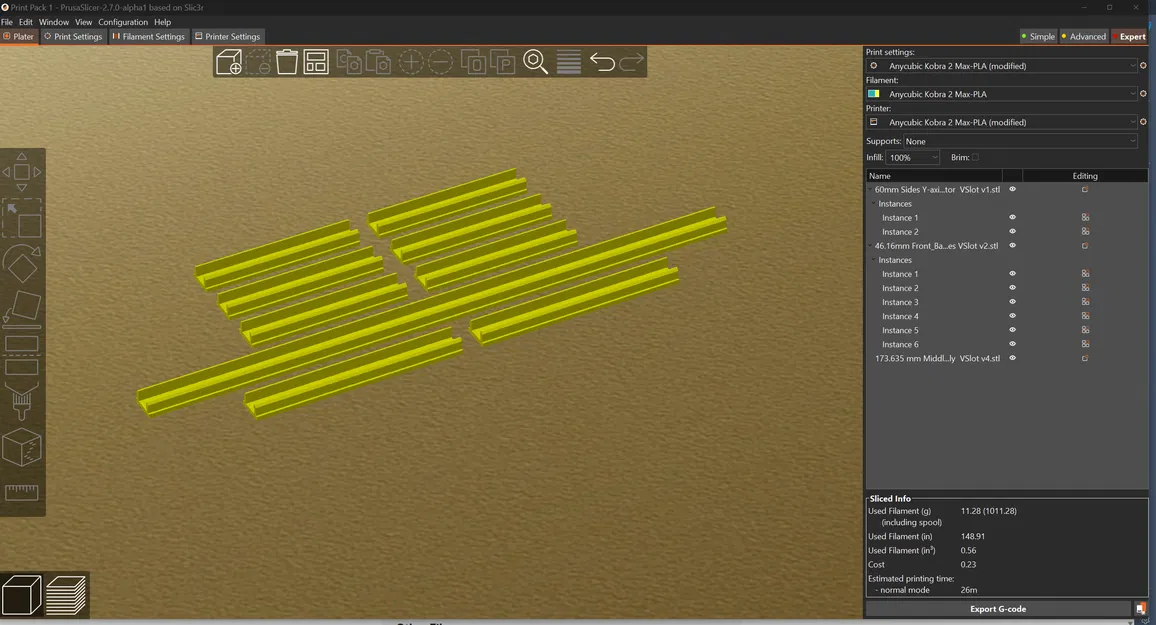Image resolution: width=1156 pixels, height=625 pixels.
Task: Open paint-on supports brush tool
Action: pyautogui.click(x=21, y=401)
